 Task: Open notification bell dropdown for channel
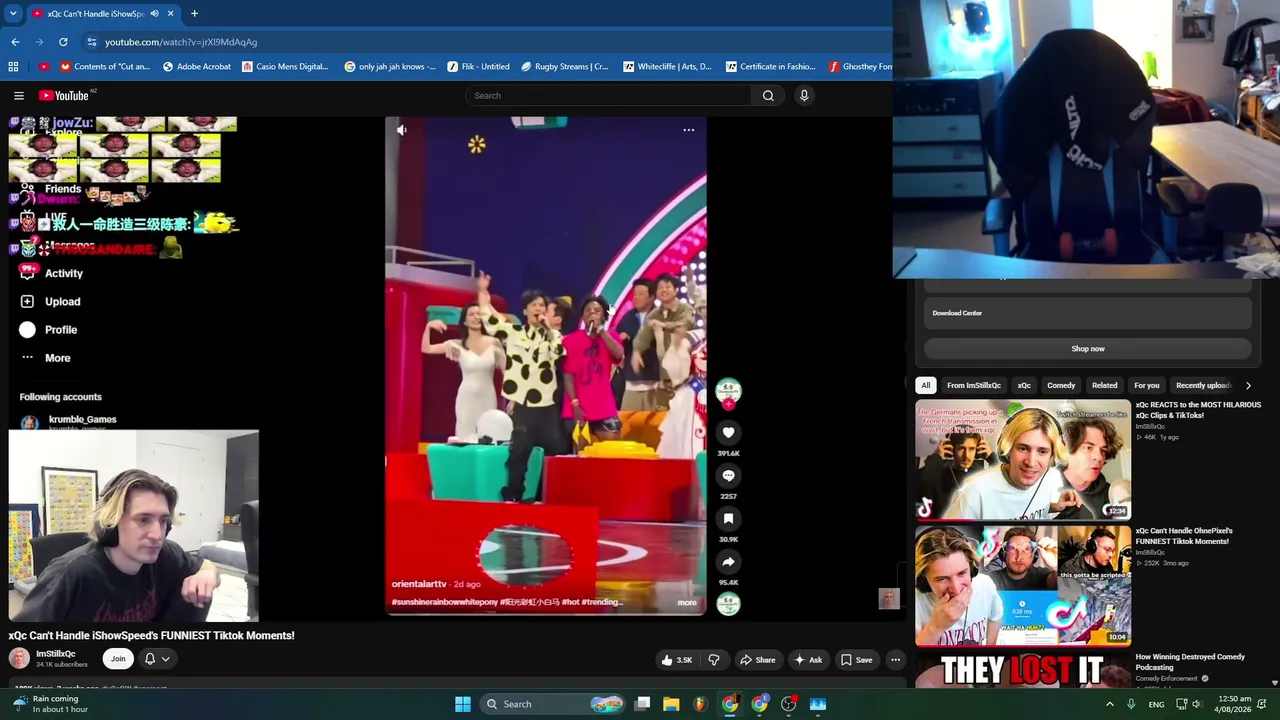coord(157,658)
